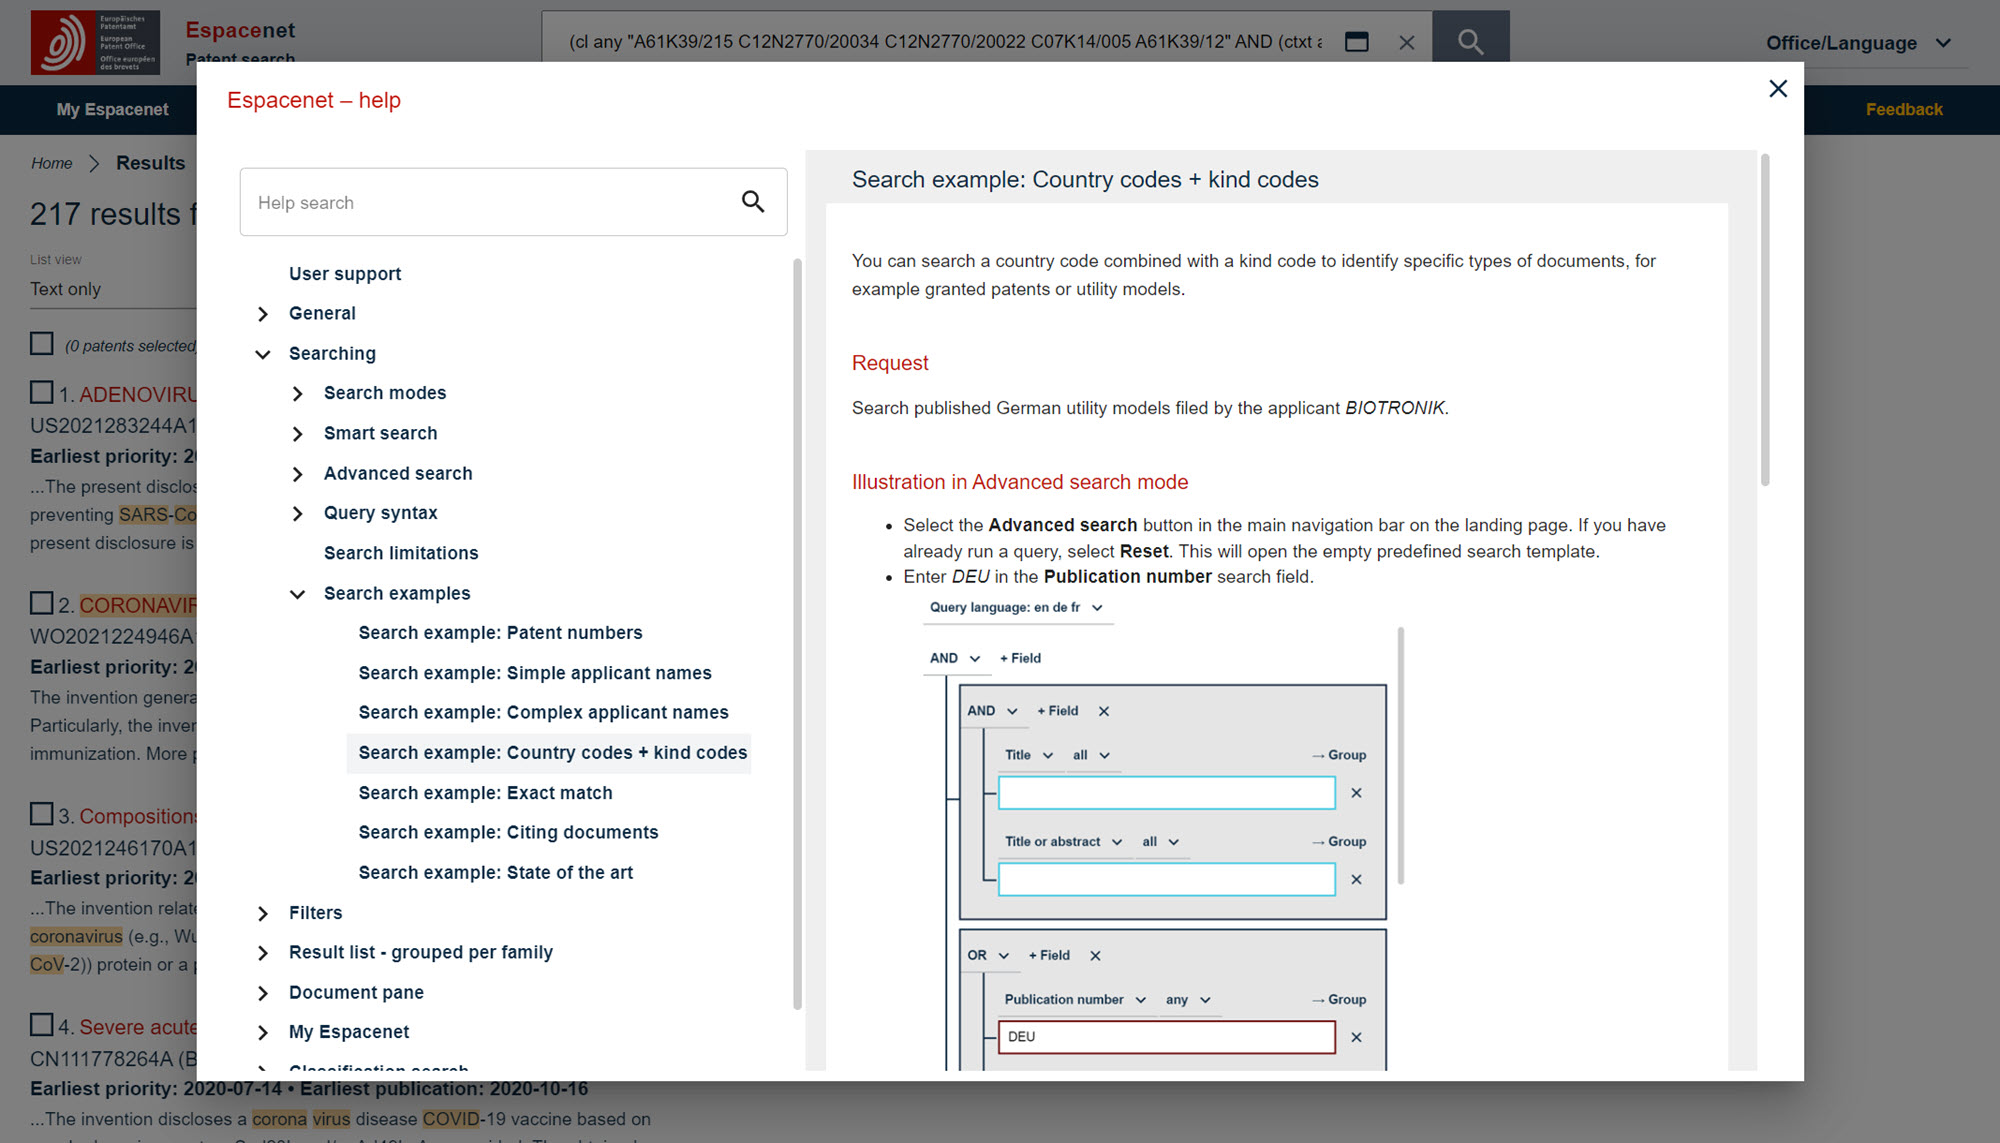Close the Espacenet help dialog
Screen dimensions: 2000x1143
[1778, 89]
